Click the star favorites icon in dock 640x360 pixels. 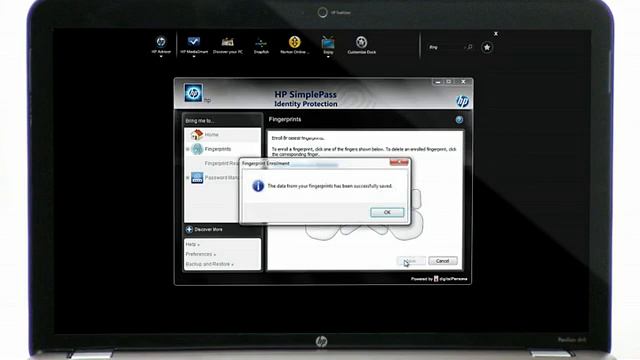click(x=487, y=47)
